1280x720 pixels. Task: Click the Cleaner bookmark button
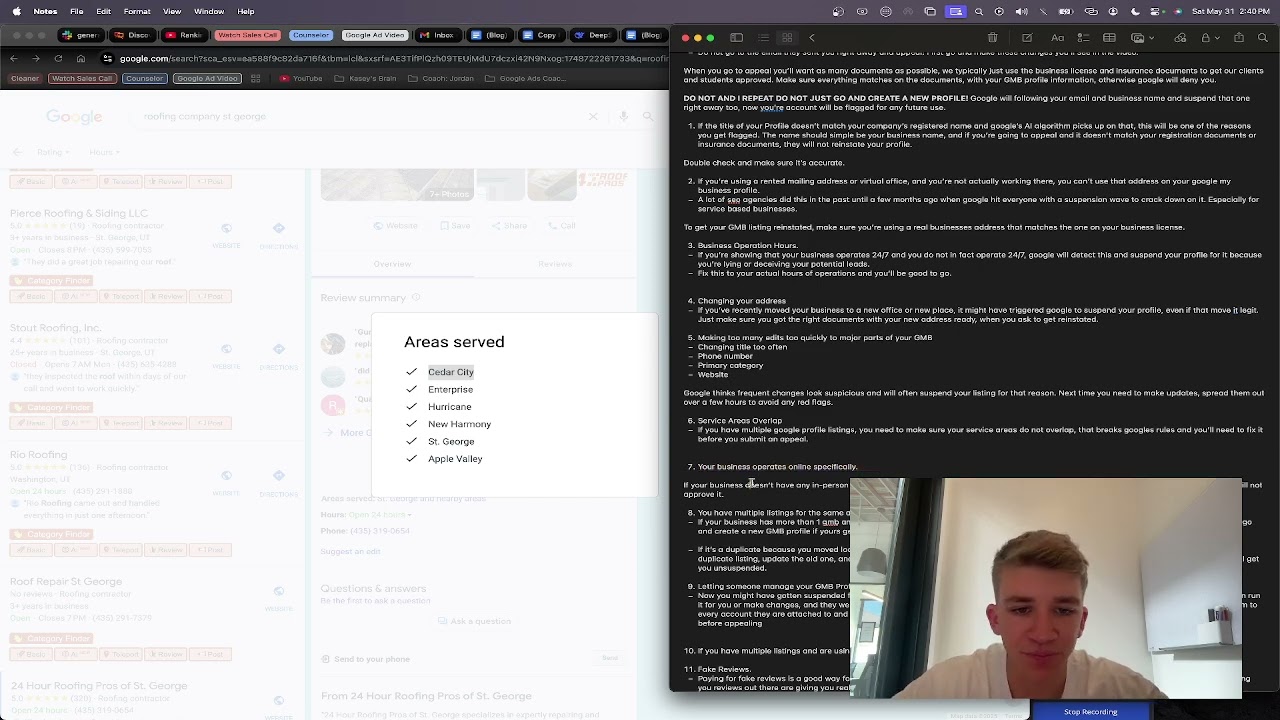25,79
